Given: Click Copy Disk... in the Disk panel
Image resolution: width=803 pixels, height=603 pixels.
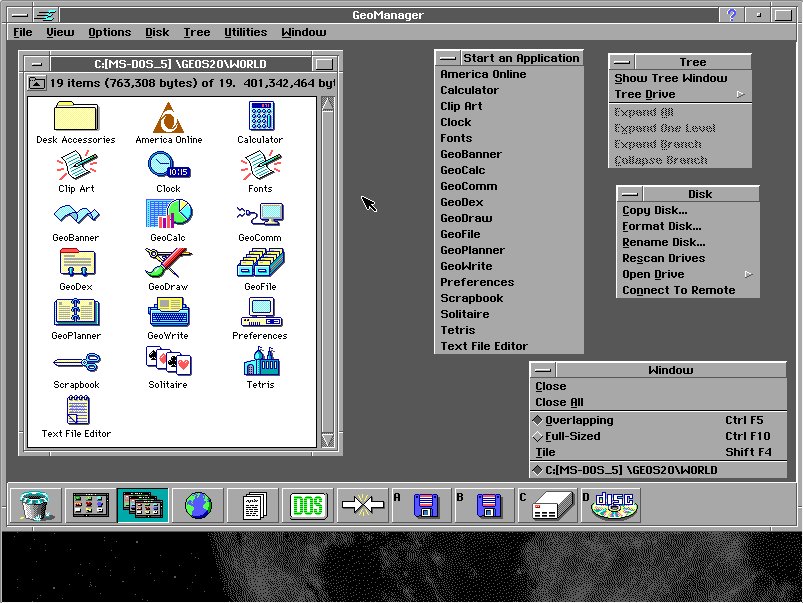Looking at the screenshot, I should pyautogui.click(x=688, y=210).
